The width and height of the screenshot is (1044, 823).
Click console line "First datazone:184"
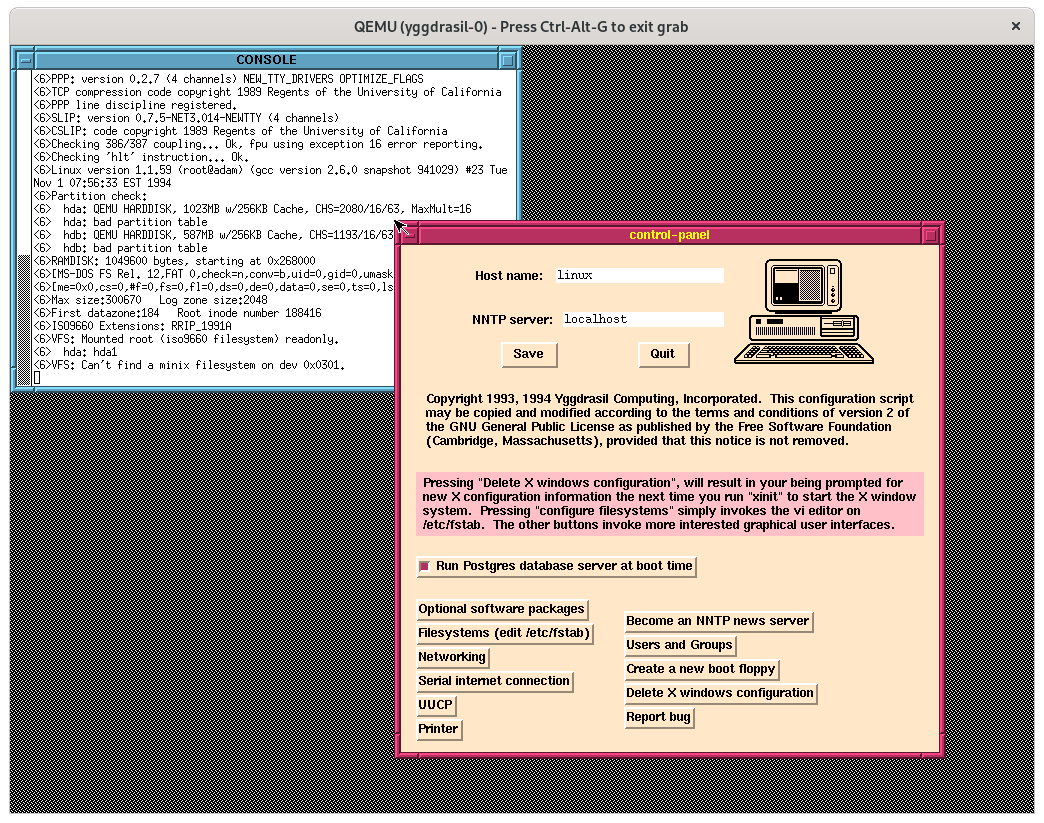click(177, 314)
